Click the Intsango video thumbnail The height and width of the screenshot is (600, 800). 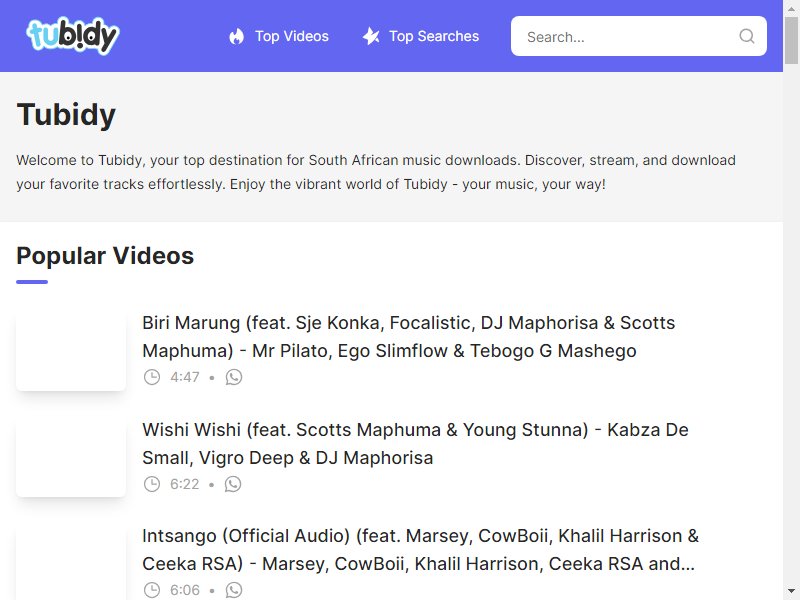point(71,562)
